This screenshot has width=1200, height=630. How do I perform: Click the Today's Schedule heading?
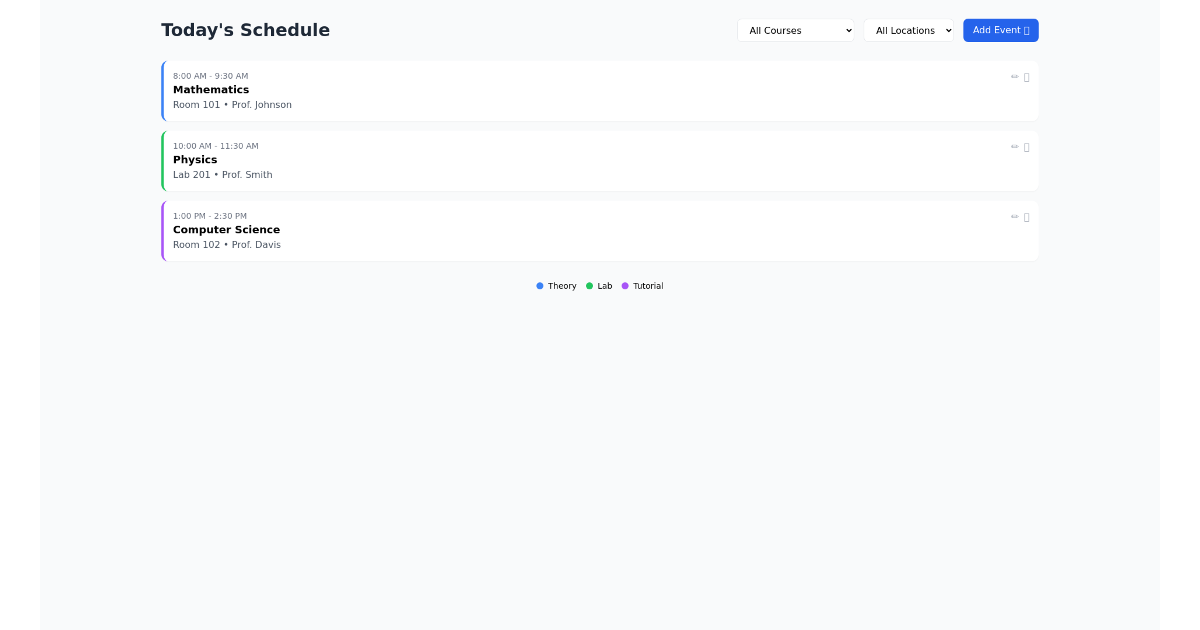[245, 30]
